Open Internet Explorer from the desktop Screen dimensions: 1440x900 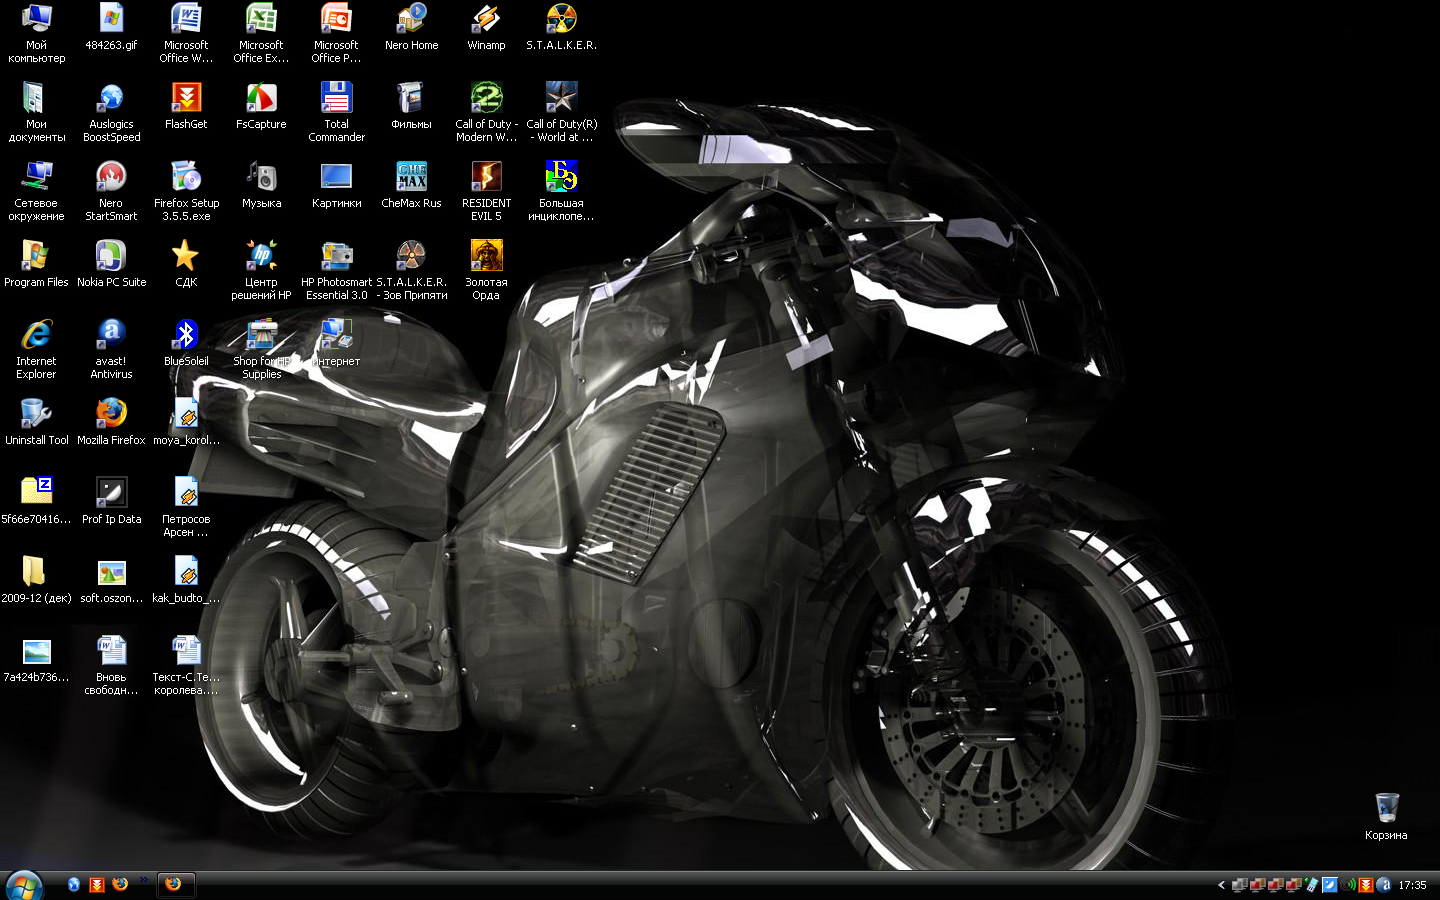tap(36, 335)
